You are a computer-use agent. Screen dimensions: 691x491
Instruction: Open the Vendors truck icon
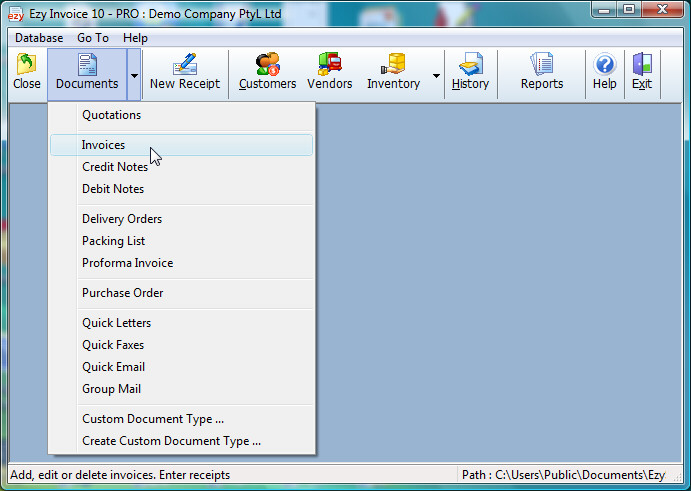(330, 64)
